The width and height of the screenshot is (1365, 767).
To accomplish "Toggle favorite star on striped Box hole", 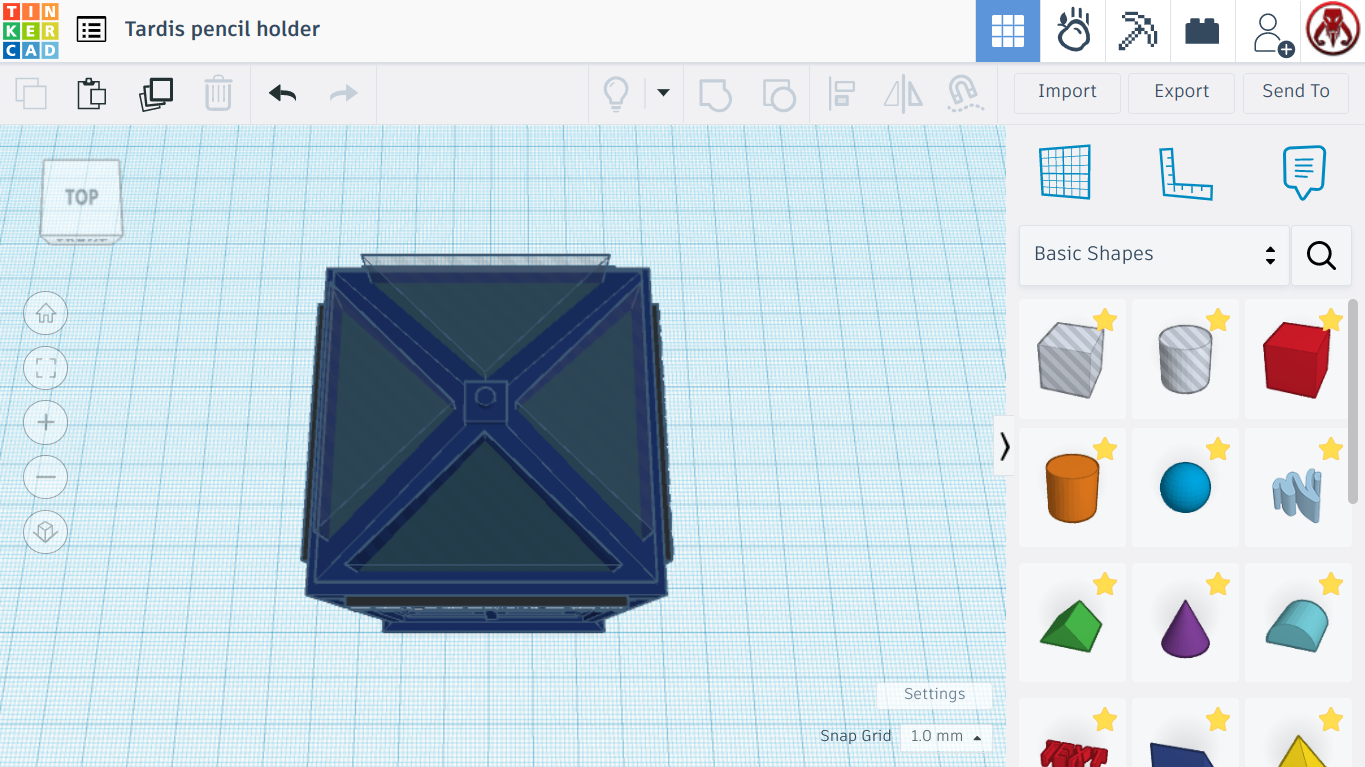I will tap(1105, 320).
